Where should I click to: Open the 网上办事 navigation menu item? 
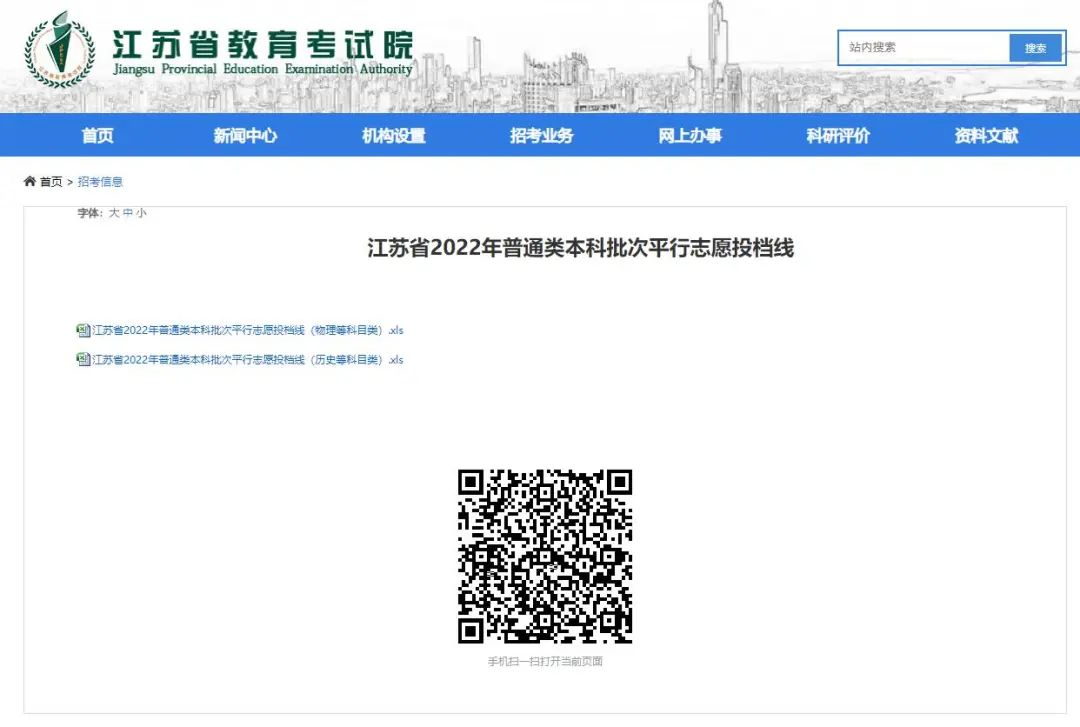(690, 136)
